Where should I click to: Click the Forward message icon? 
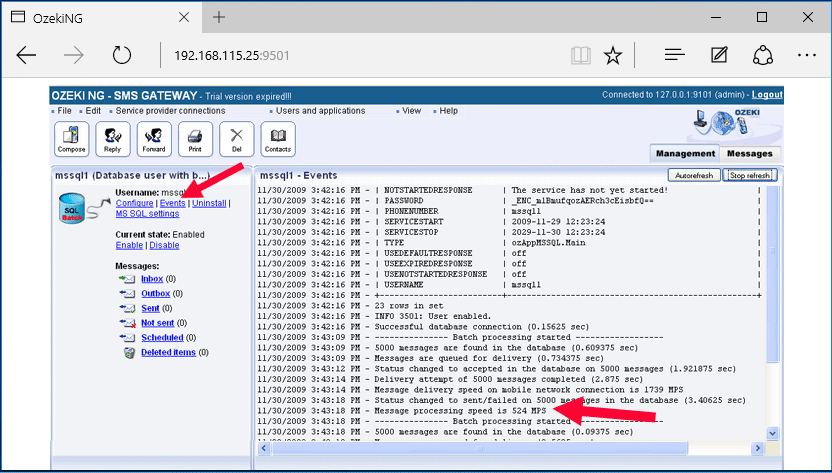(x=154, y=138)
